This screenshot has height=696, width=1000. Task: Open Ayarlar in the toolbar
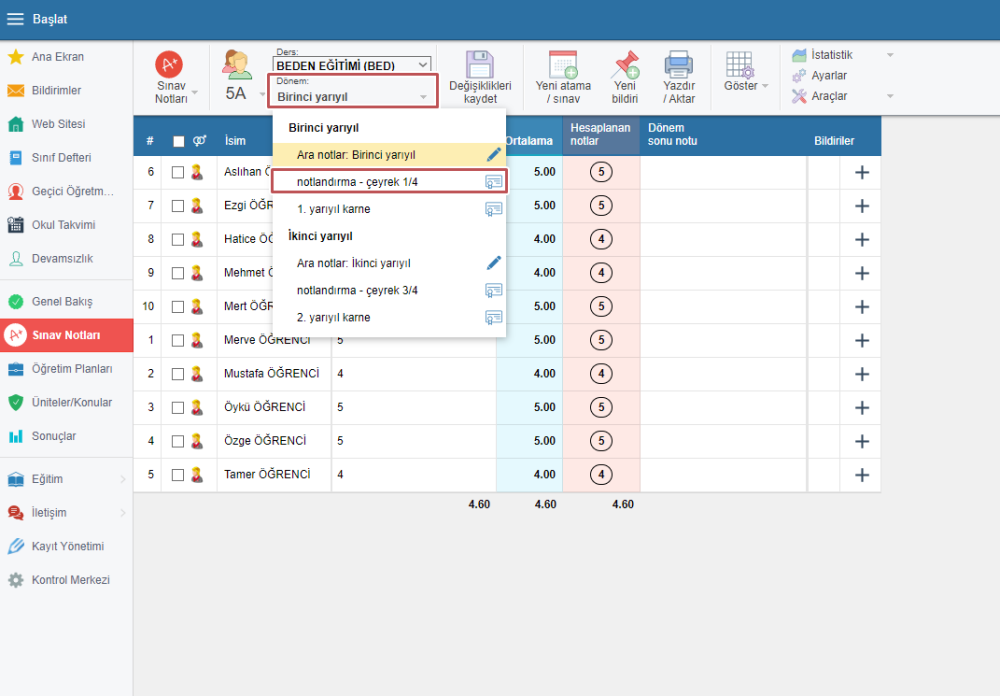click(x=820, y=75)
